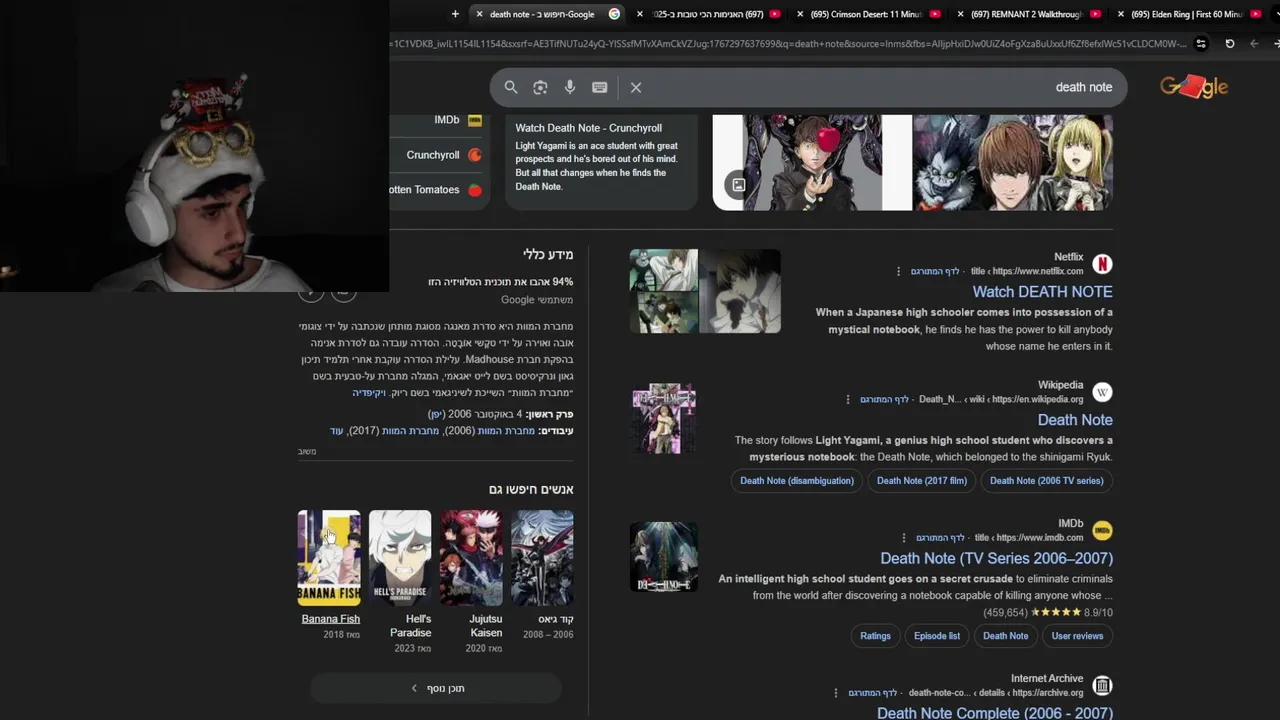Open the Death Note Wikipedia result title
The width and height of the screenshot is (1280, 720).
[1075, 420]
